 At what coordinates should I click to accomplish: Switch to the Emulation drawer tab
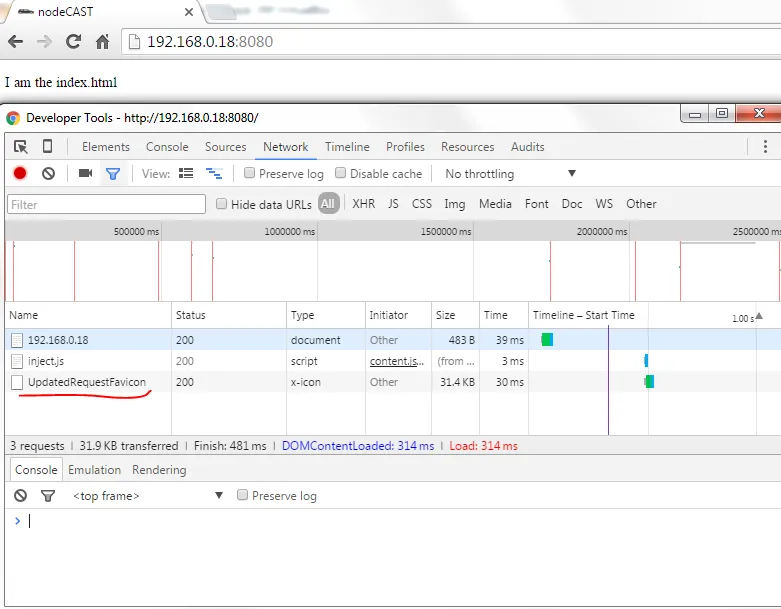pos(95,470)
